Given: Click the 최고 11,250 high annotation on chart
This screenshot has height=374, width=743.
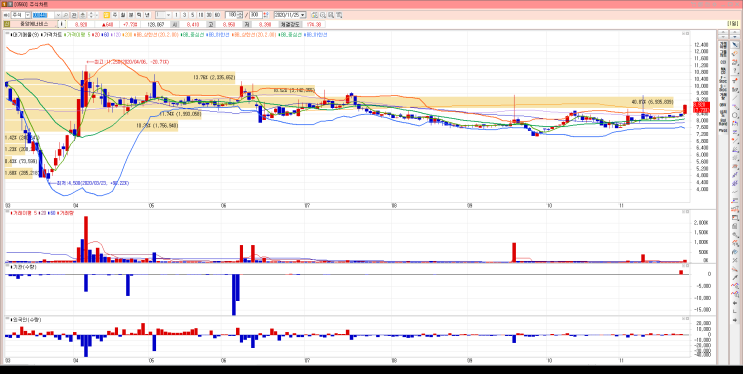Looking at the screenshot, I should pos(128,62).
